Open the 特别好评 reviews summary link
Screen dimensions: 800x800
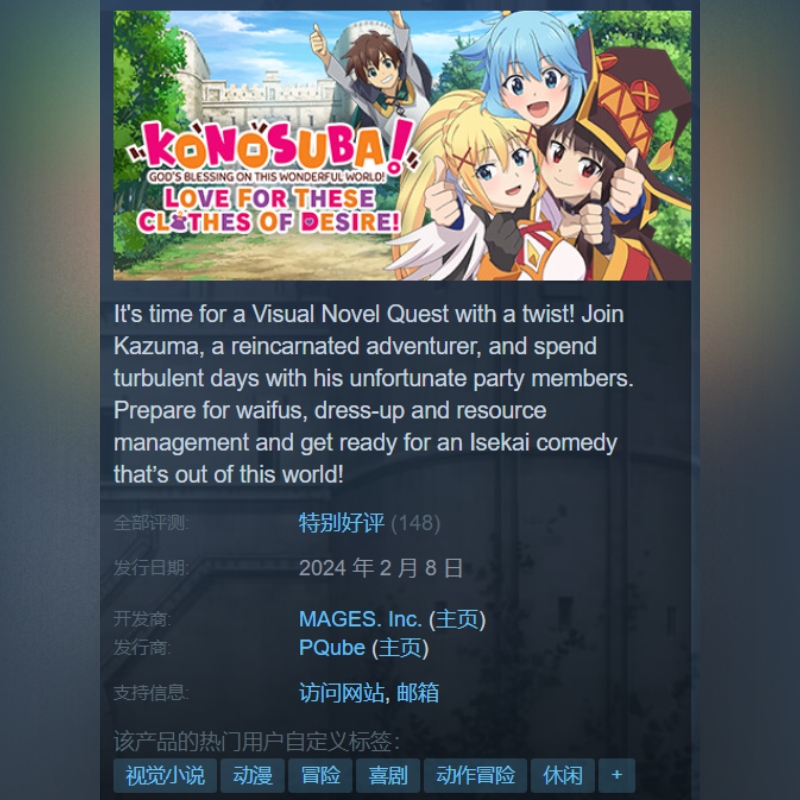[x=341, y=523]
